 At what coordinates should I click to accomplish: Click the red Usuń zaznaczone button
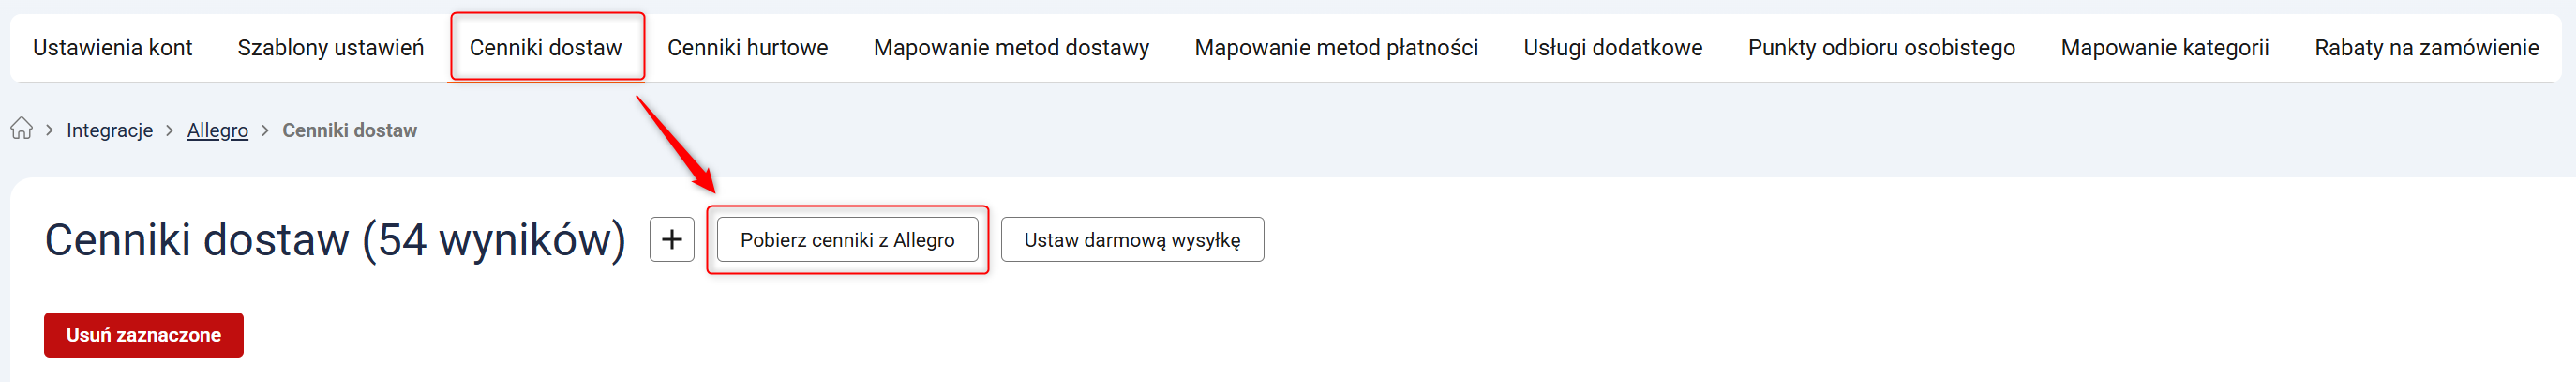pos(143,335)
